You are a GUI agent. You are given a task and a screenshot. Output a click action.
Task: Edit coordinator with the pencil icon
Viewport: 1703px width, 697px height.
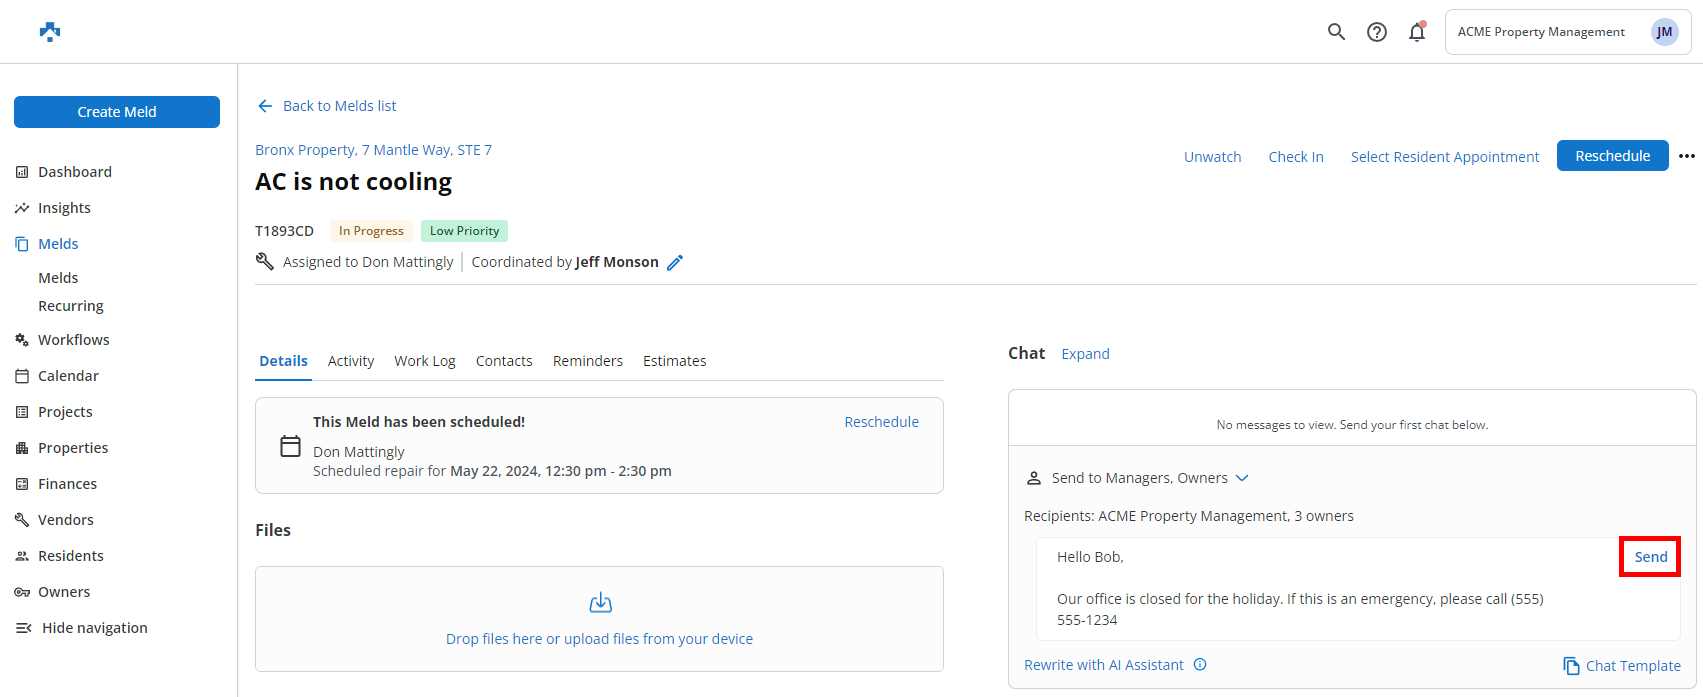[x=675, y=263]
